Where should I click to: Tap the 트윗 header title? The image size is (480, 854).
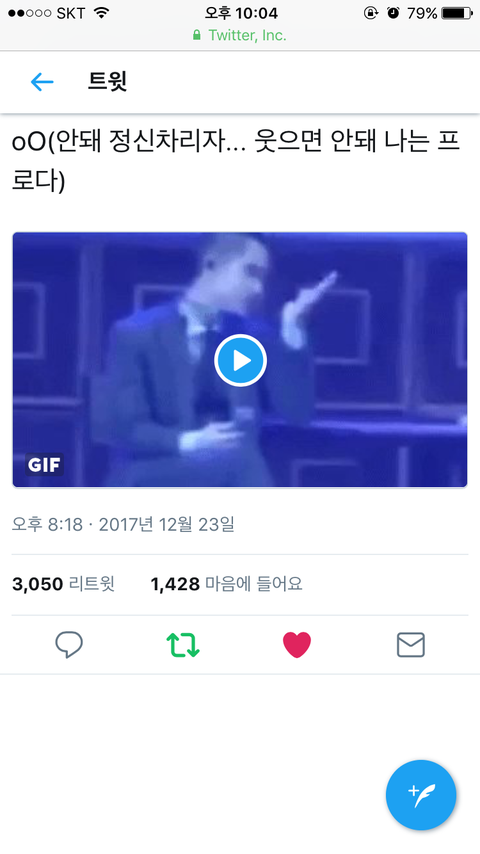click(x=107, y=82)
